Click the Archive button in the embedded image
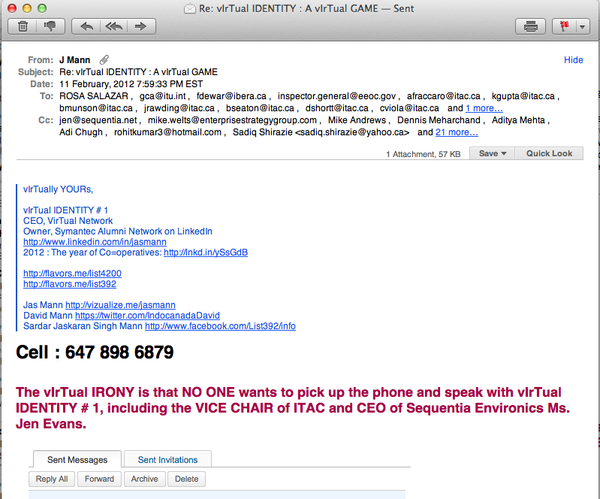Screen dimensions: 600x499 pyautogui.click(x=145, y=479)
